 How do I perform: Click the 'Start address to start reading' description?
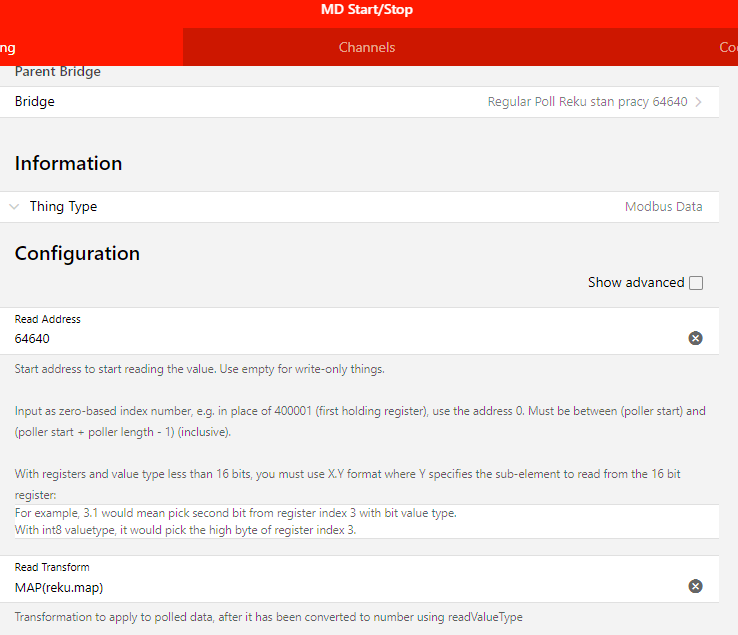tap(200, 369)
